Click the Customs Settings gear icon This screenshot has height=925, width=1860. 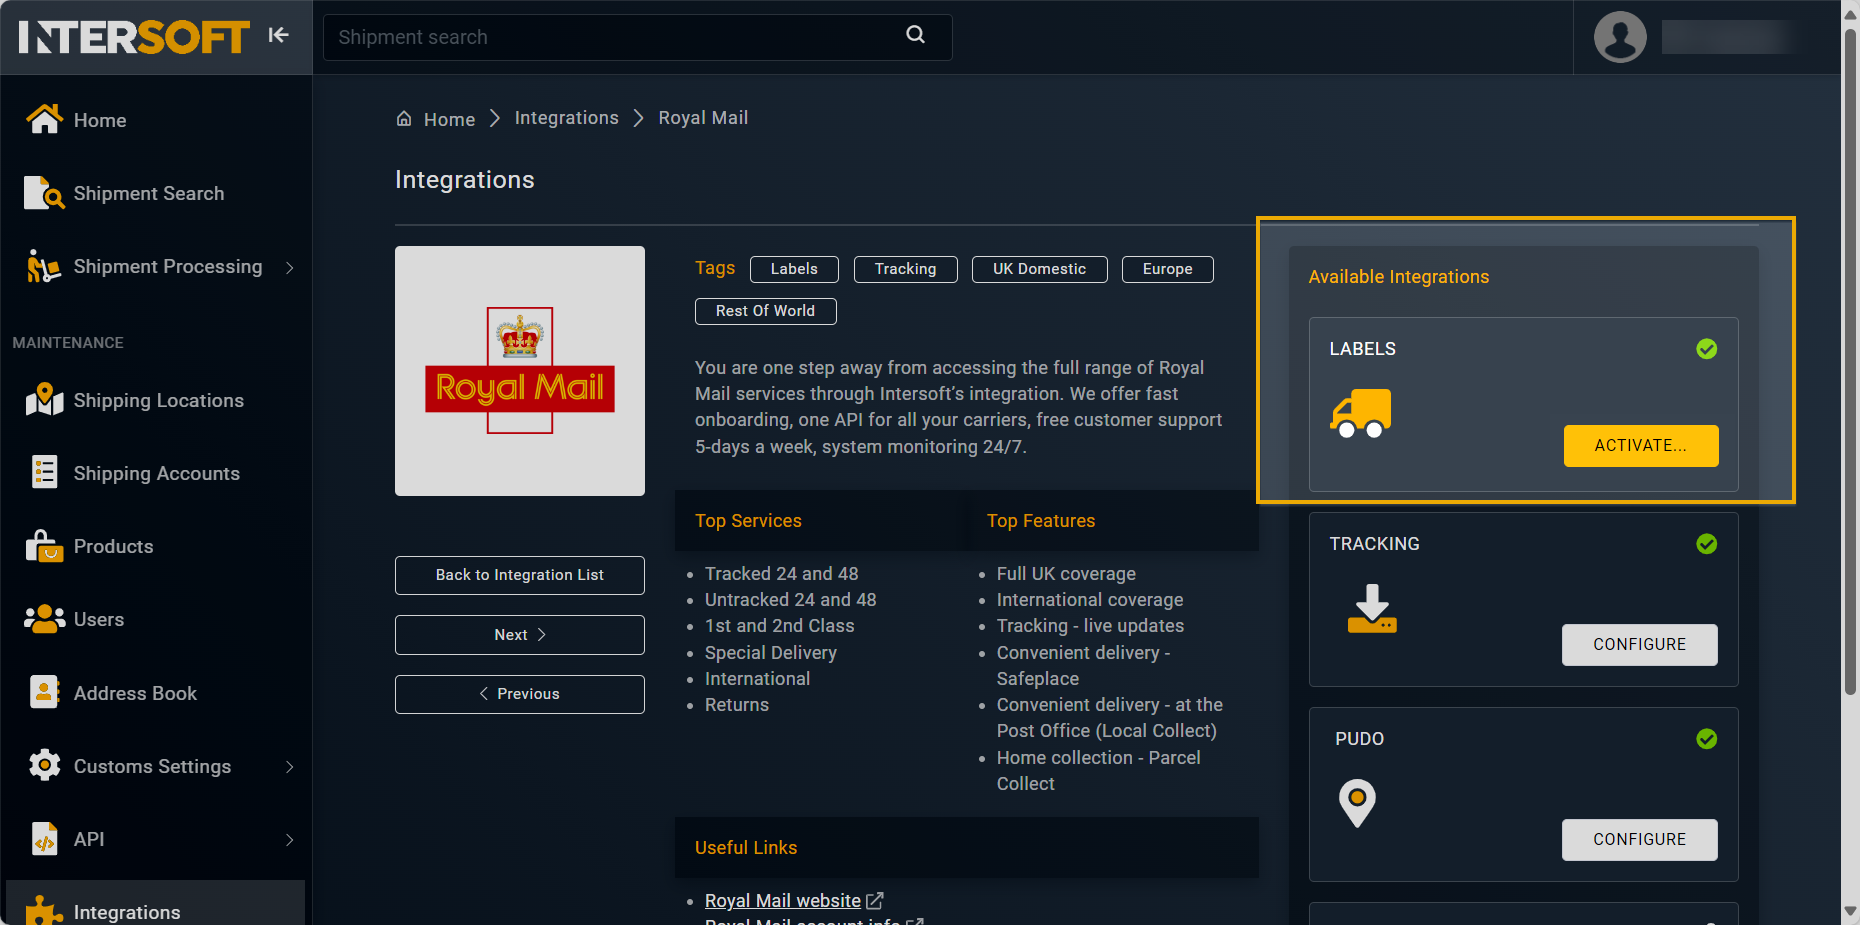pos(44,765)
